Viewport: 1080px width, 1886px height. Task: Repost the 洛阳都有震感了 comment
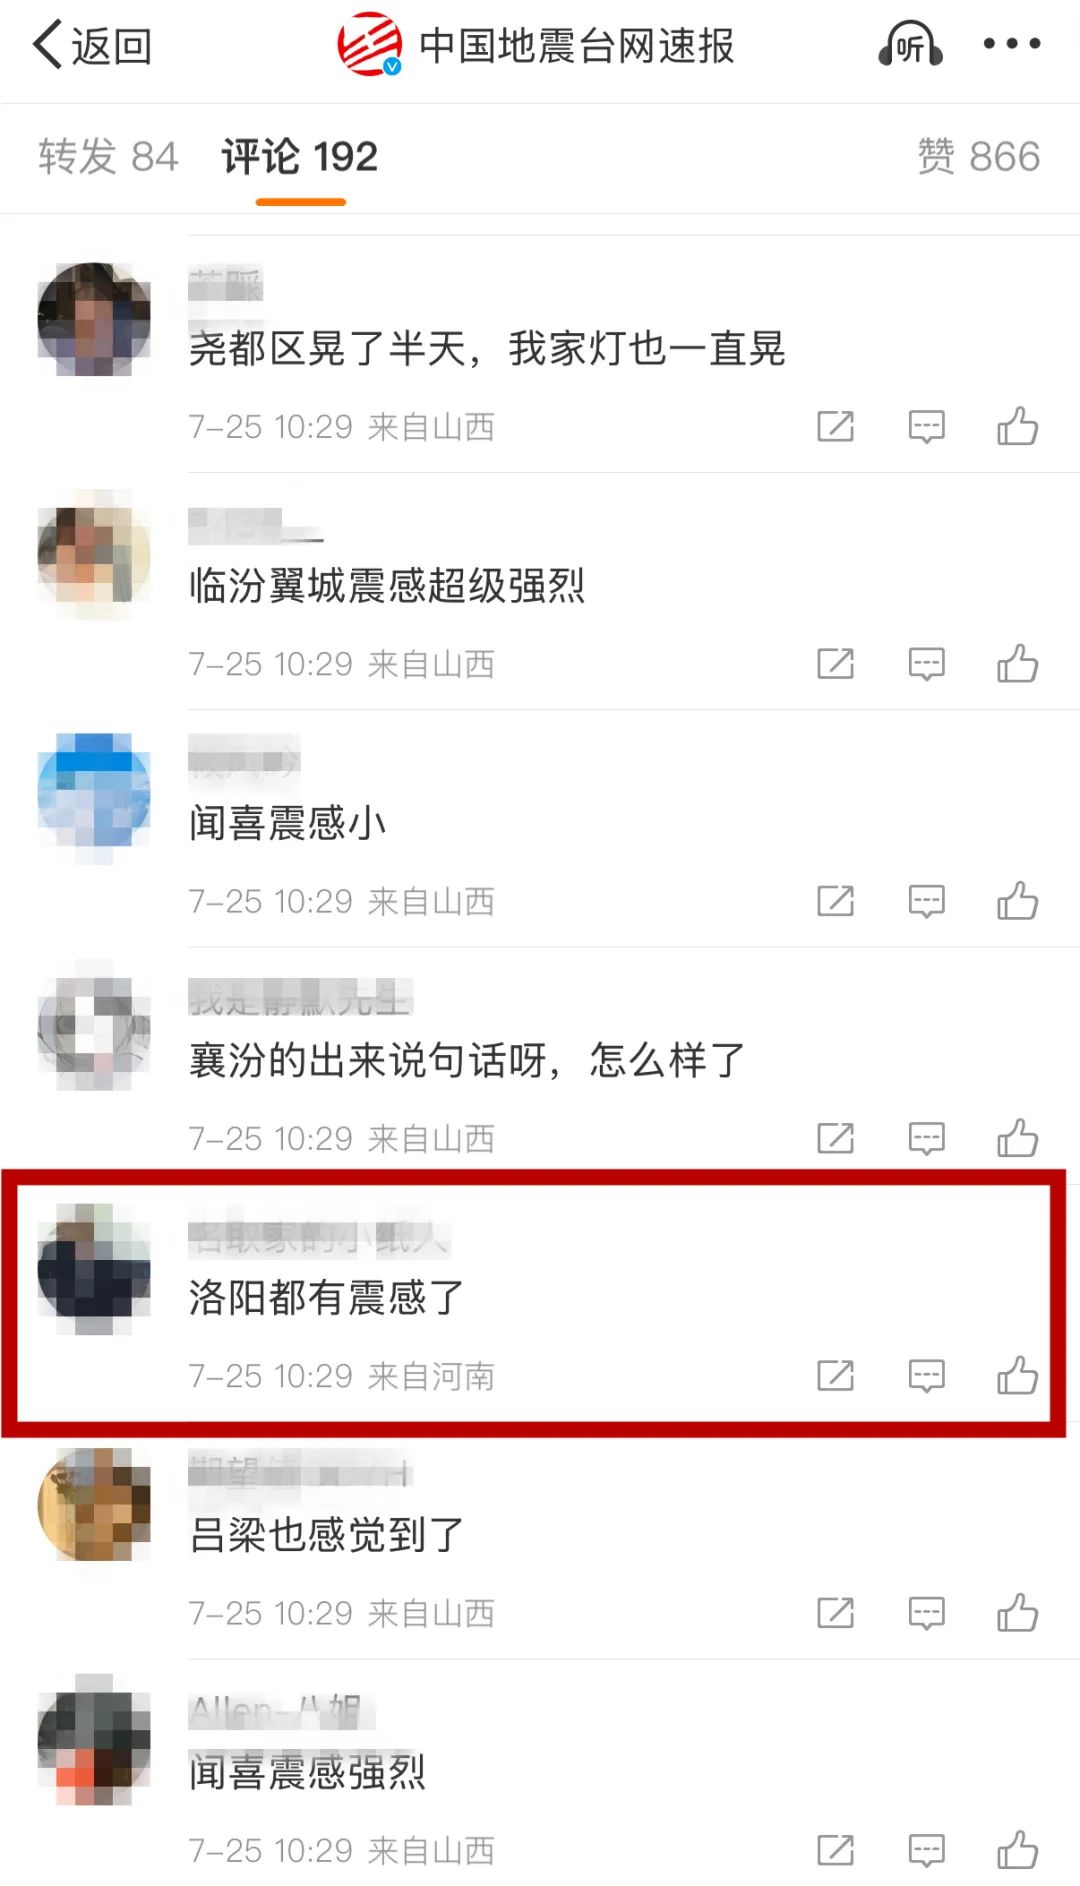(835, 1375)
